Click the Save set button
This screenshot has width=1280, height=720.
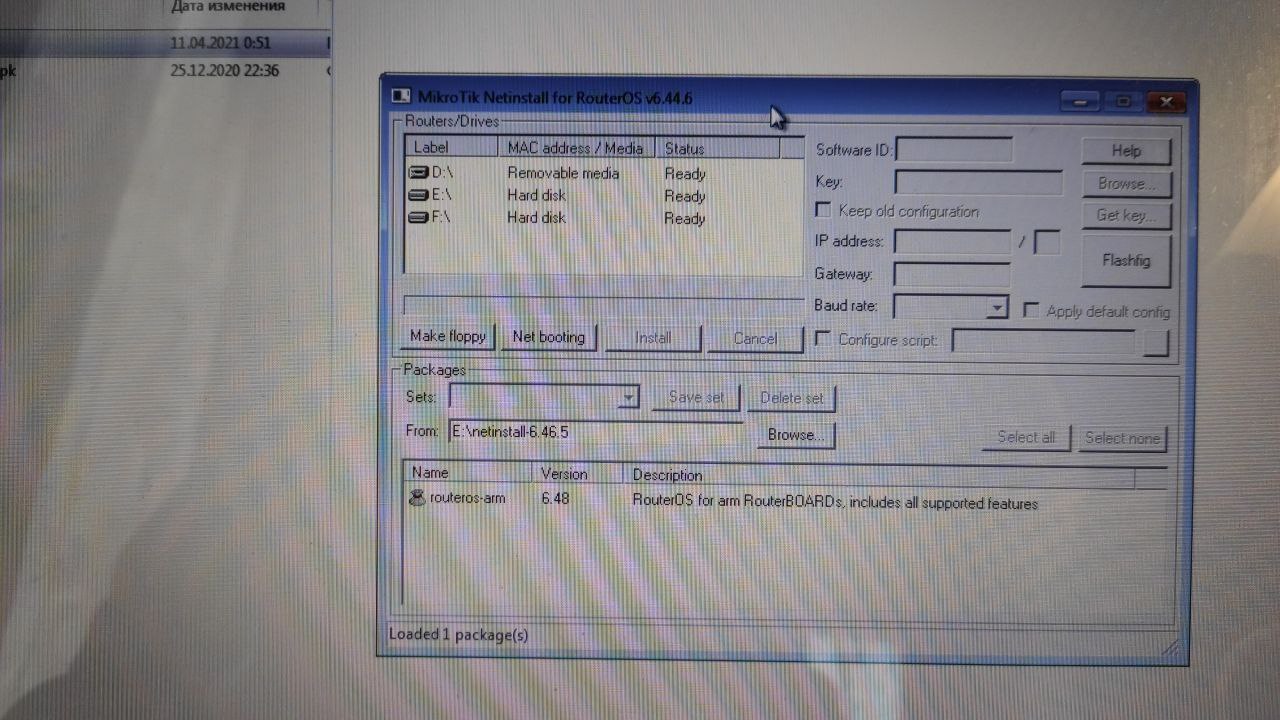point(696,397)
